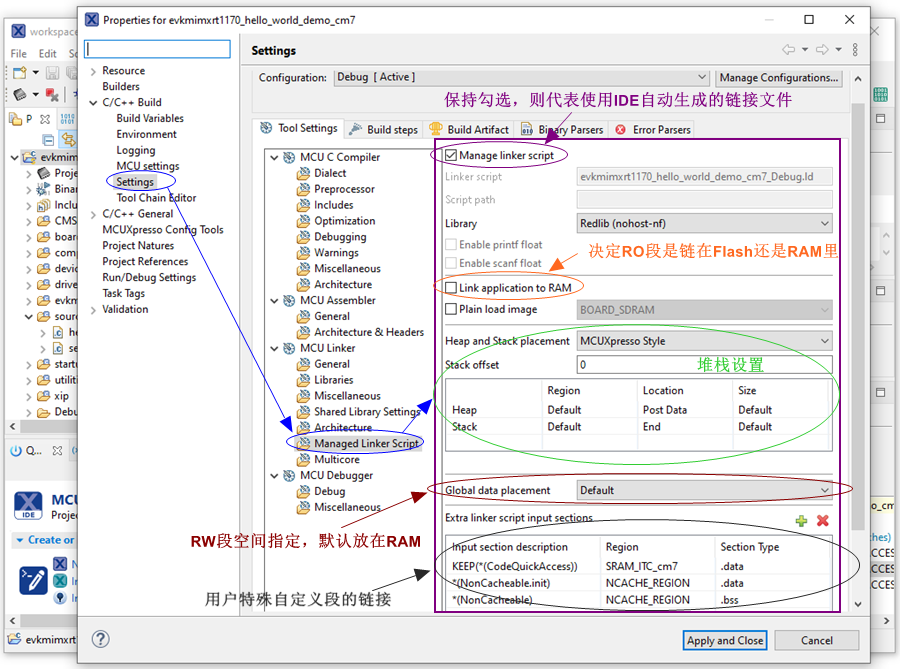900x669 pixels.
Task: Click the Cancel button
Action: pyautogui.click(x=817, y=640)
